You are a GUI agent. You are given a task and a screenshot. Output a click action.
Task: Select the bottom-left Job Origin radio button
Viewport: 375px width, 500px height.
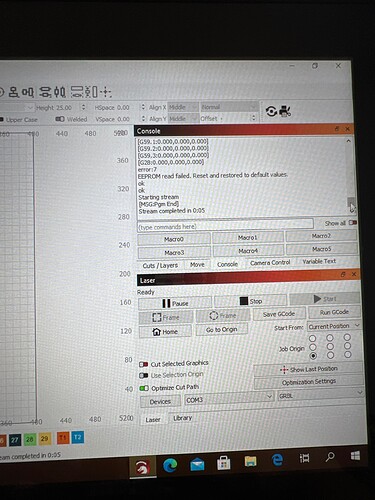tap(313, 356)
